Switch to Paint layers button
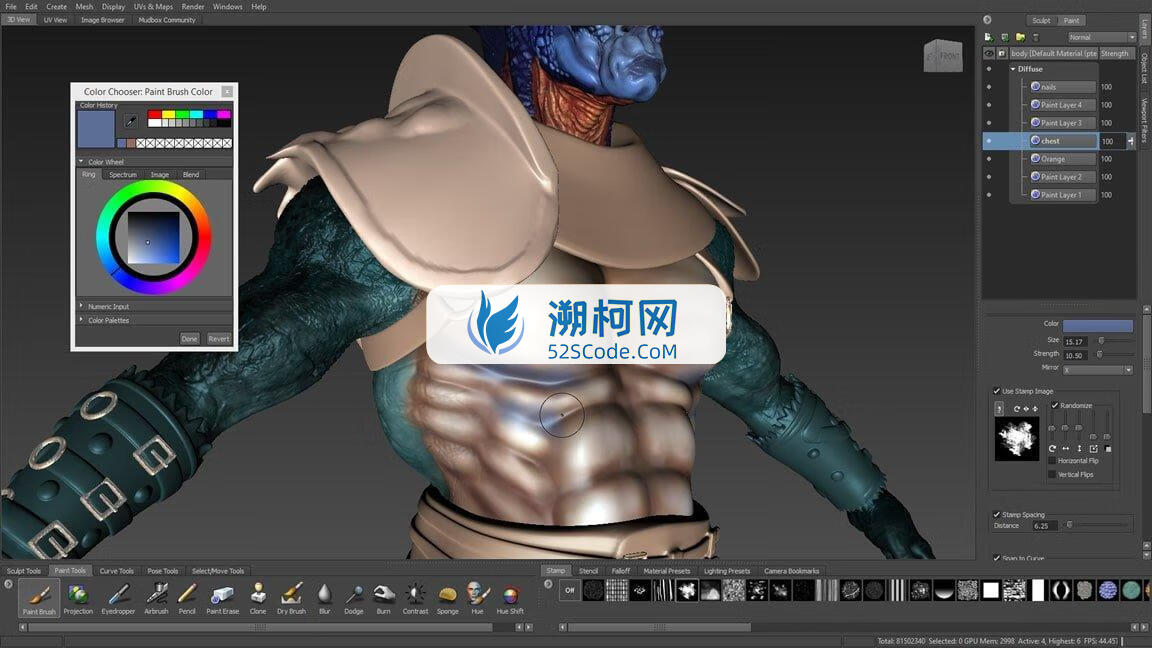The width and height of the screenshot is (1152, 648). pos(1072,21)
